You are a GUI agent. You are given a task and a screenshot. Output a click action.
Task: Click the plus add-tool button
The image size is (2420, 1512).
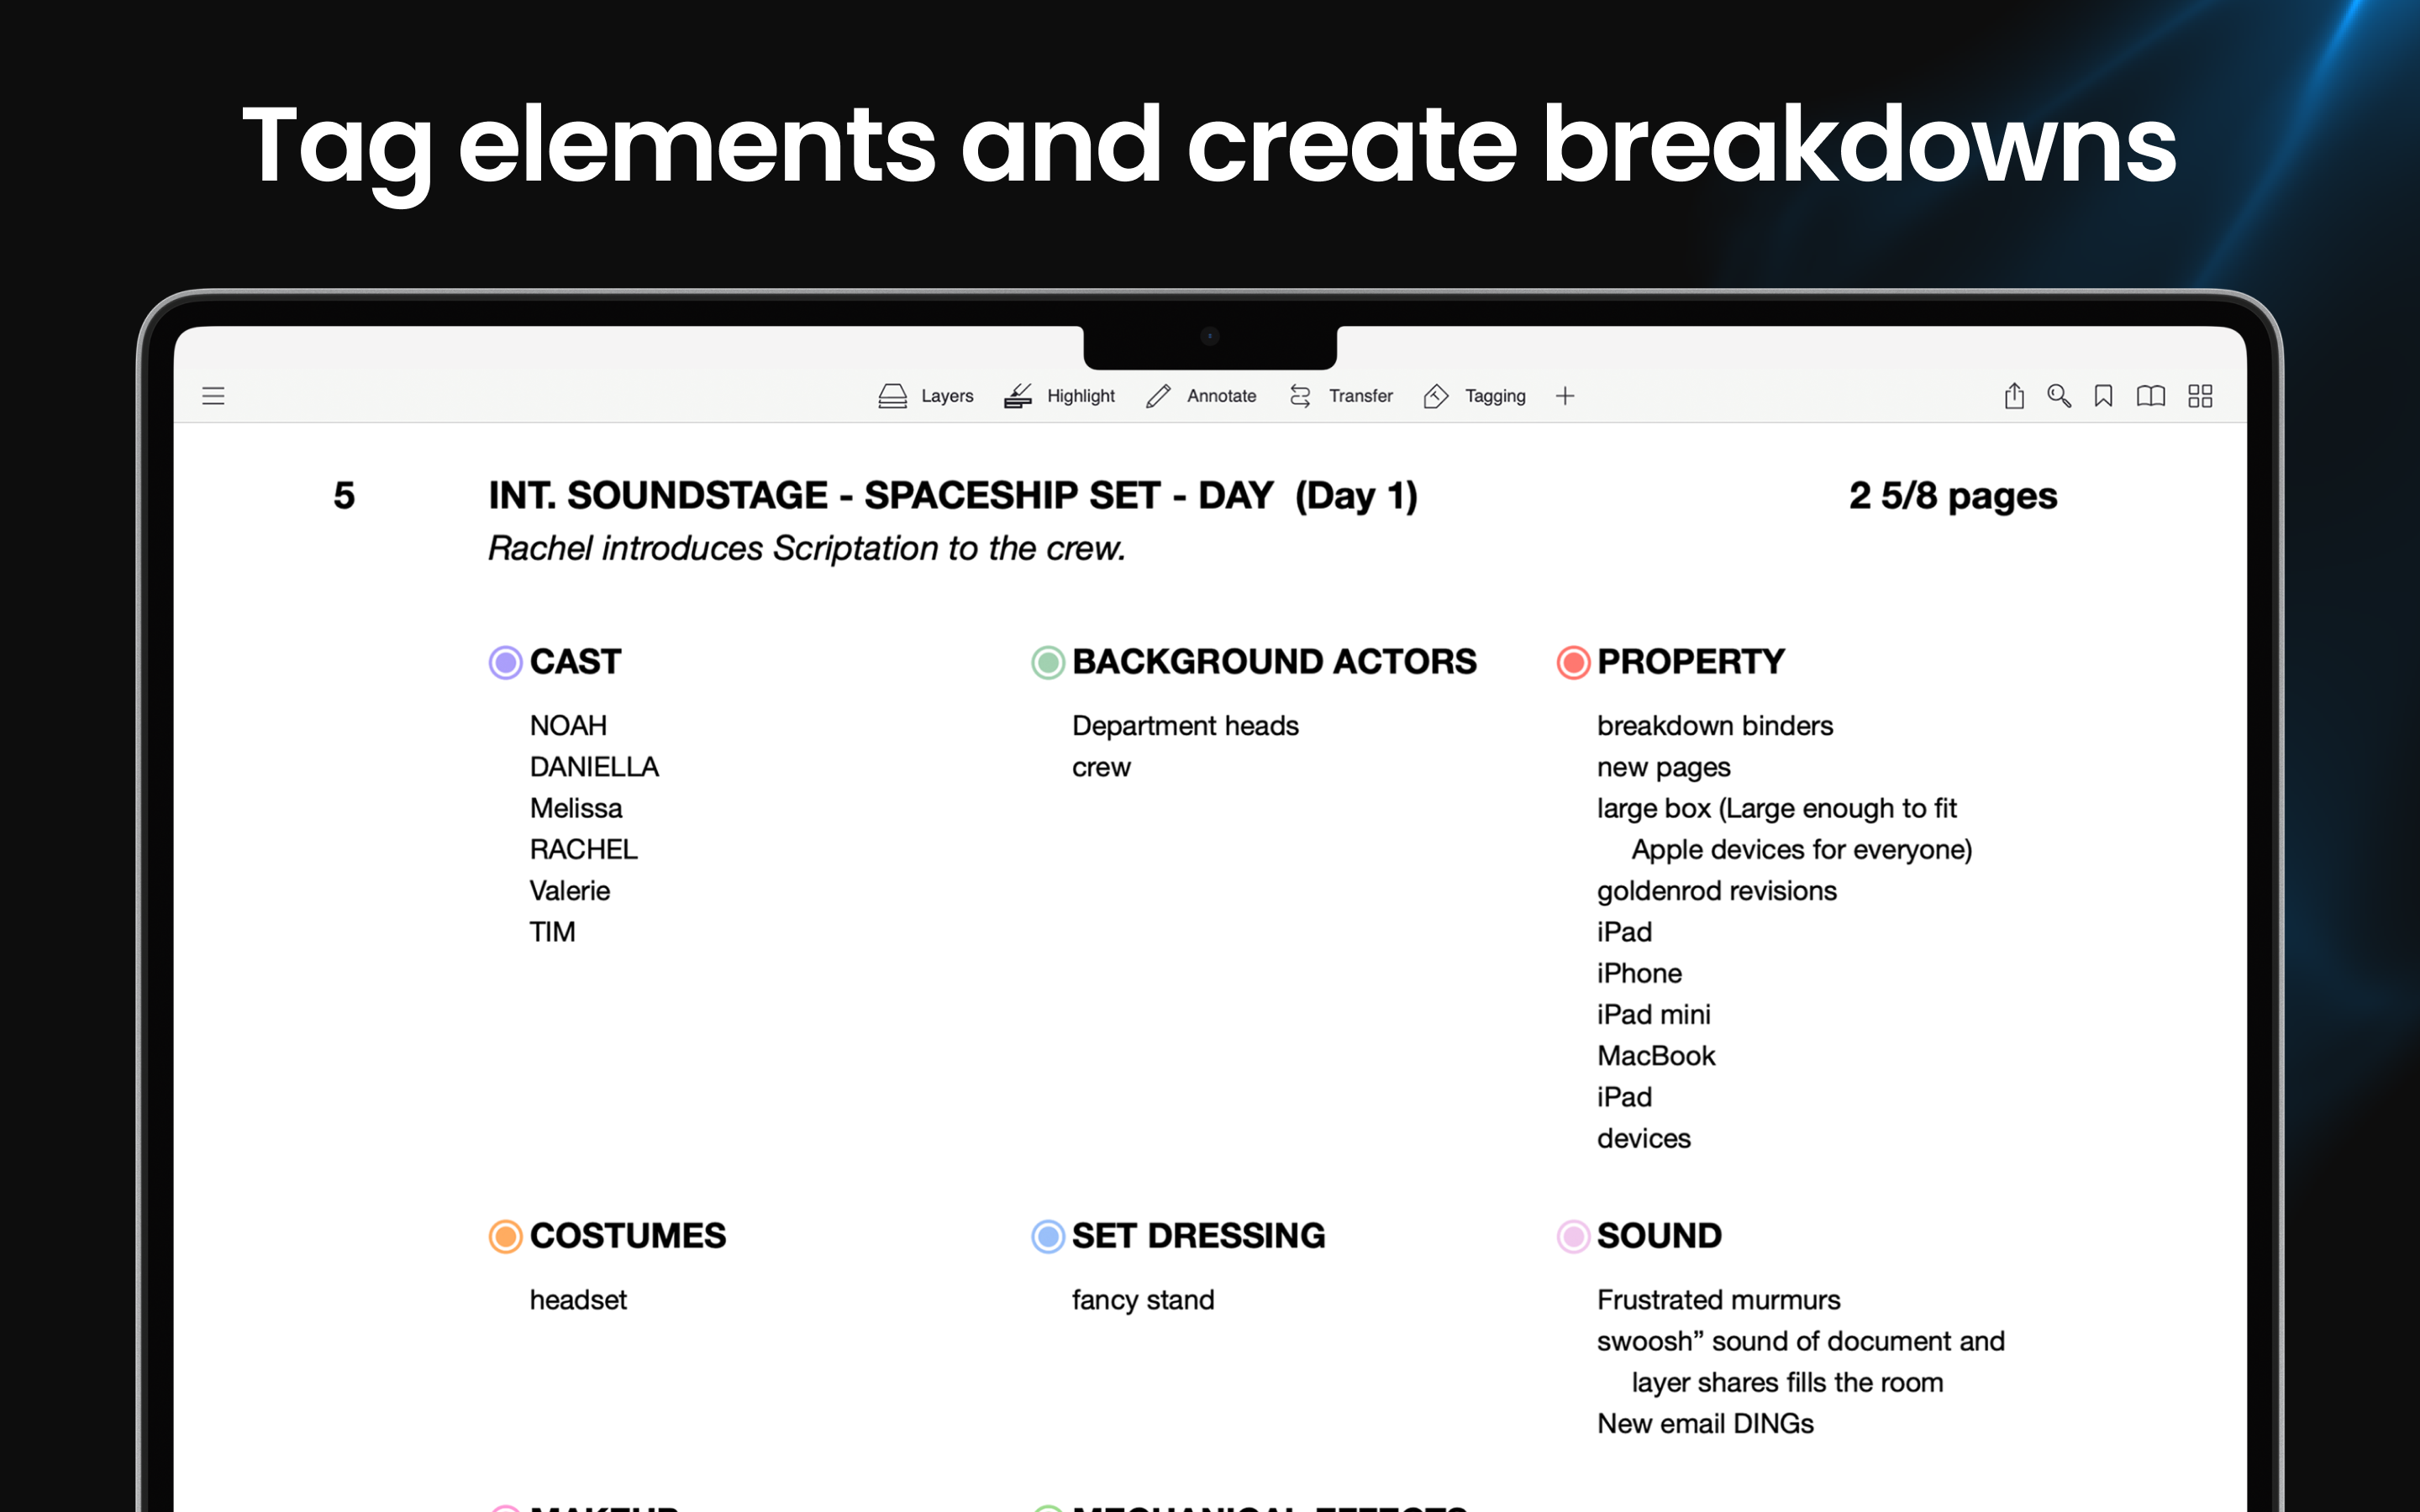click(x=1565, y=396)
